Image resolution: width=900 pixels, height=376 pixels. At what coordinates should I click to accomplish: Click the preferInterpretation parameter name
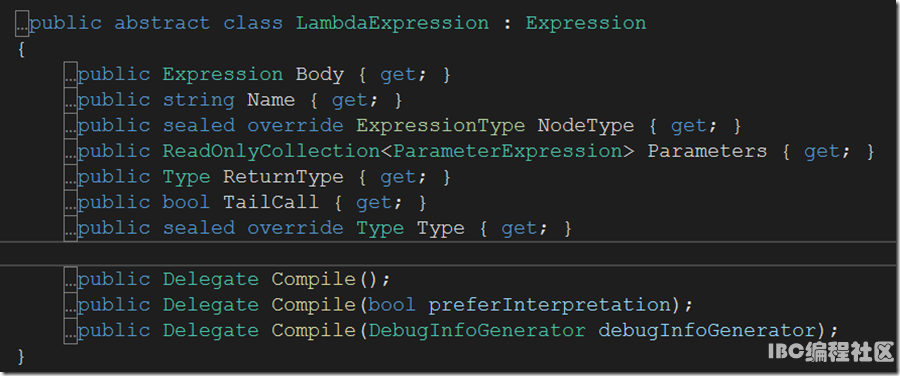pos(549,305)
